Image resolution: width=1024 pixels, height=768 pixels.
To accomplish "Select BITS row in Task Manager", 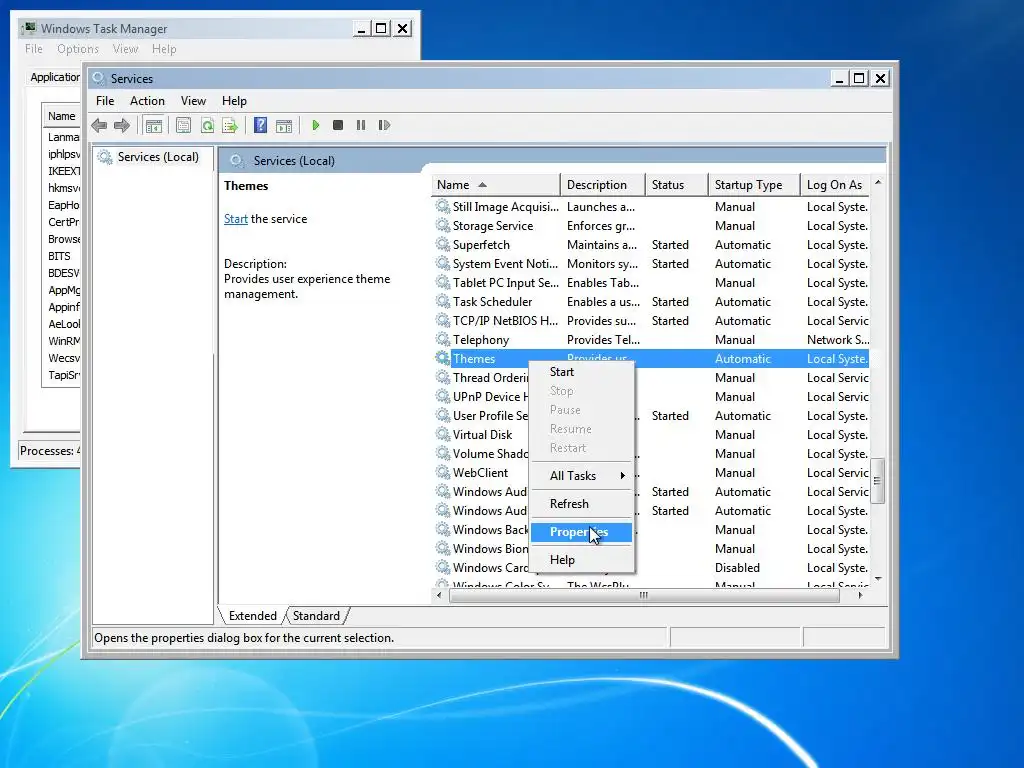I will 61,256.
